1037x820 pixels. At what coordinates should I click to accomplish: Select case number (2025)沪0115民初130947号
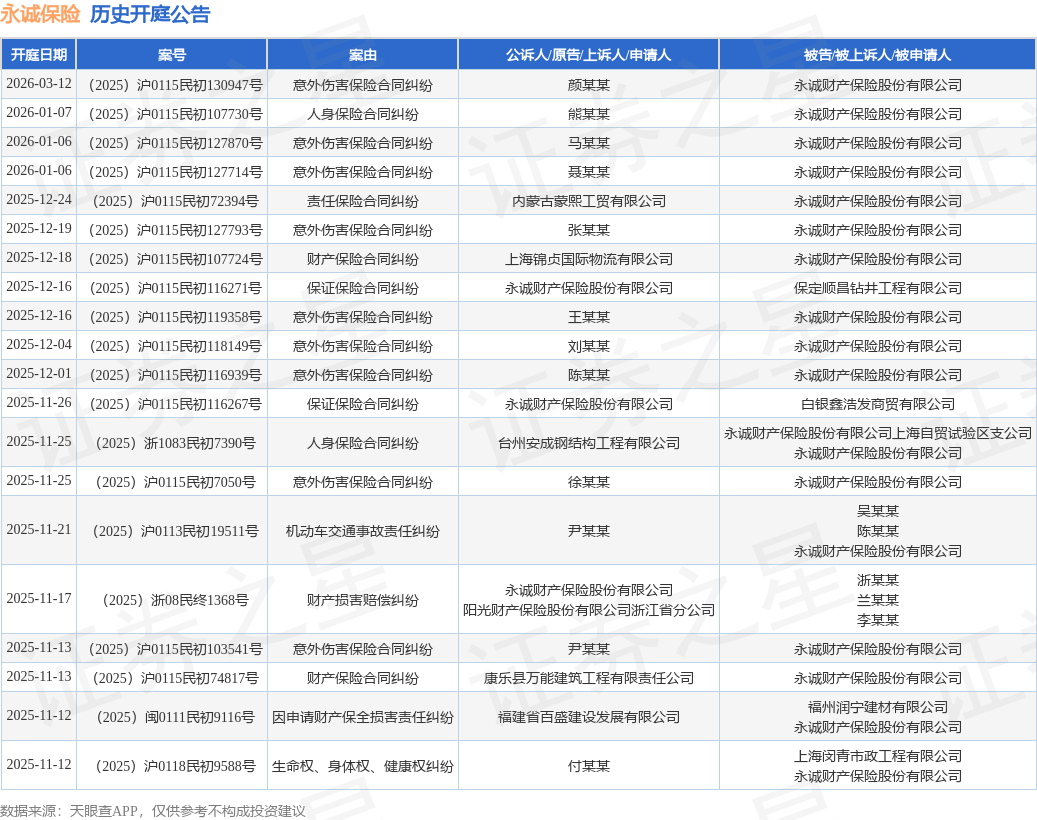coord(175,85)
